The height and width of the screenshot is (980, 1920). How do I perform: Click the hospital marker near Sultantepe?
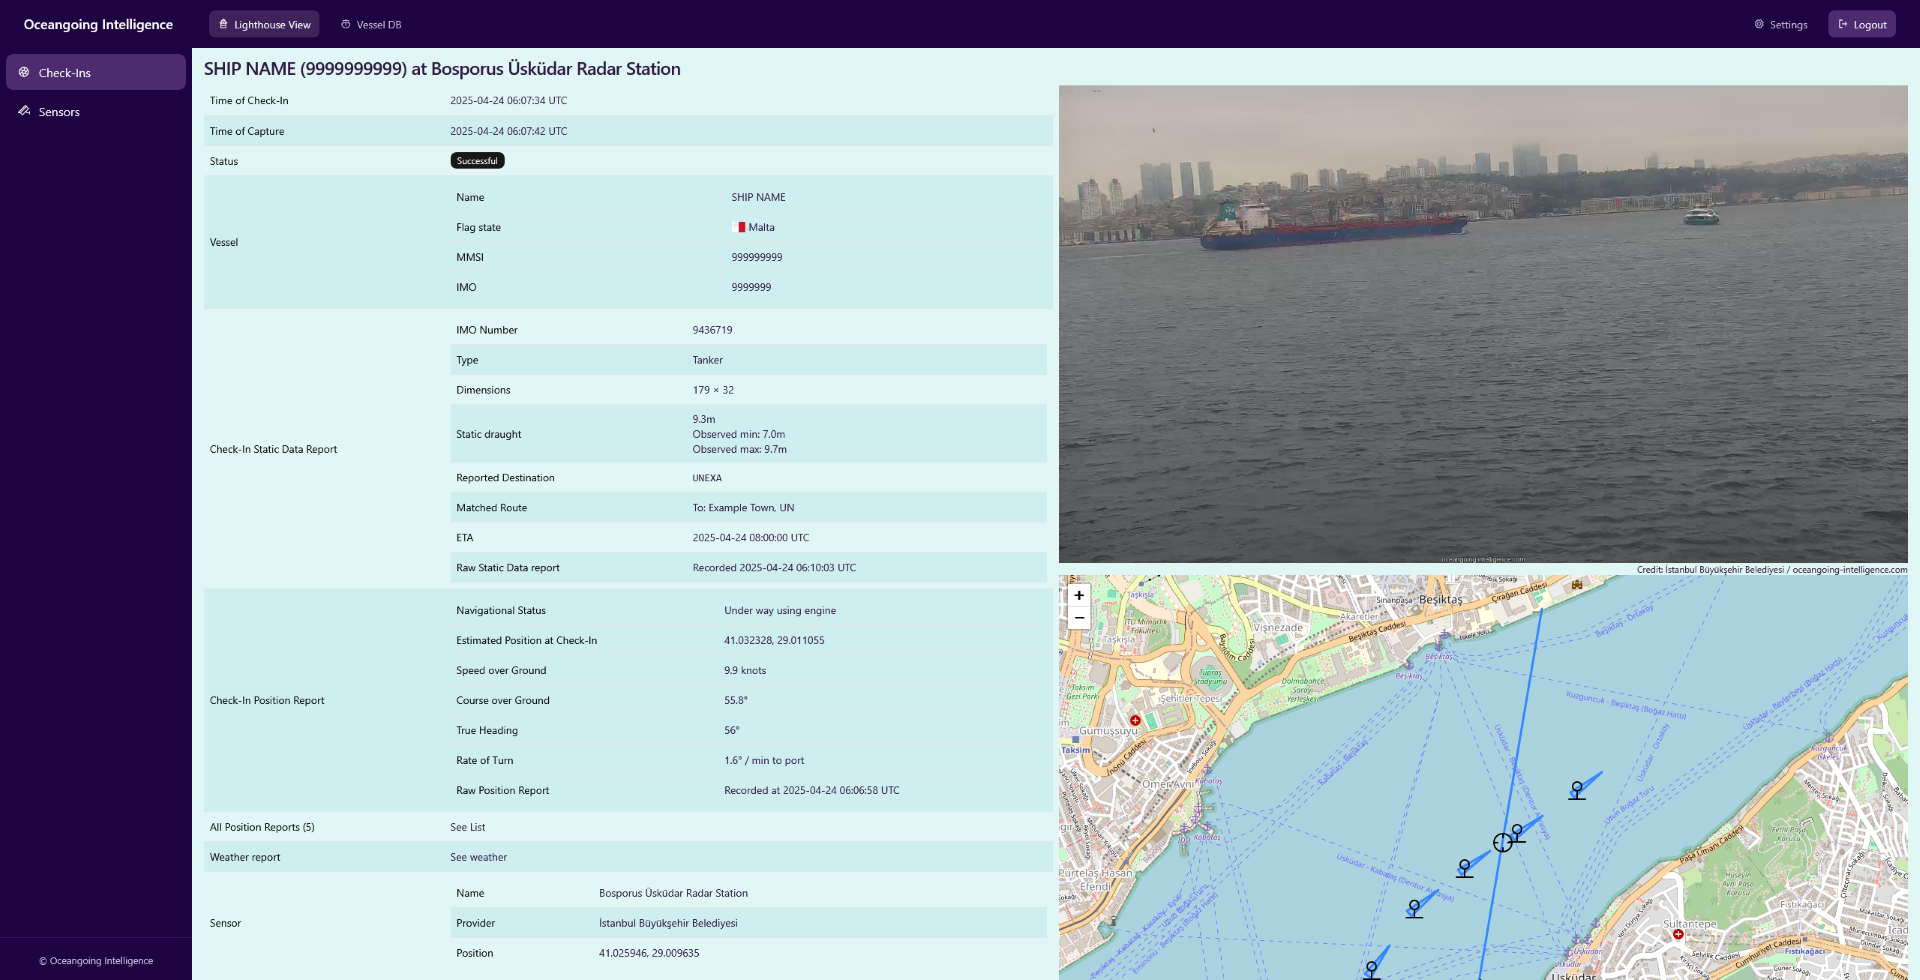tap(1677, 934)
